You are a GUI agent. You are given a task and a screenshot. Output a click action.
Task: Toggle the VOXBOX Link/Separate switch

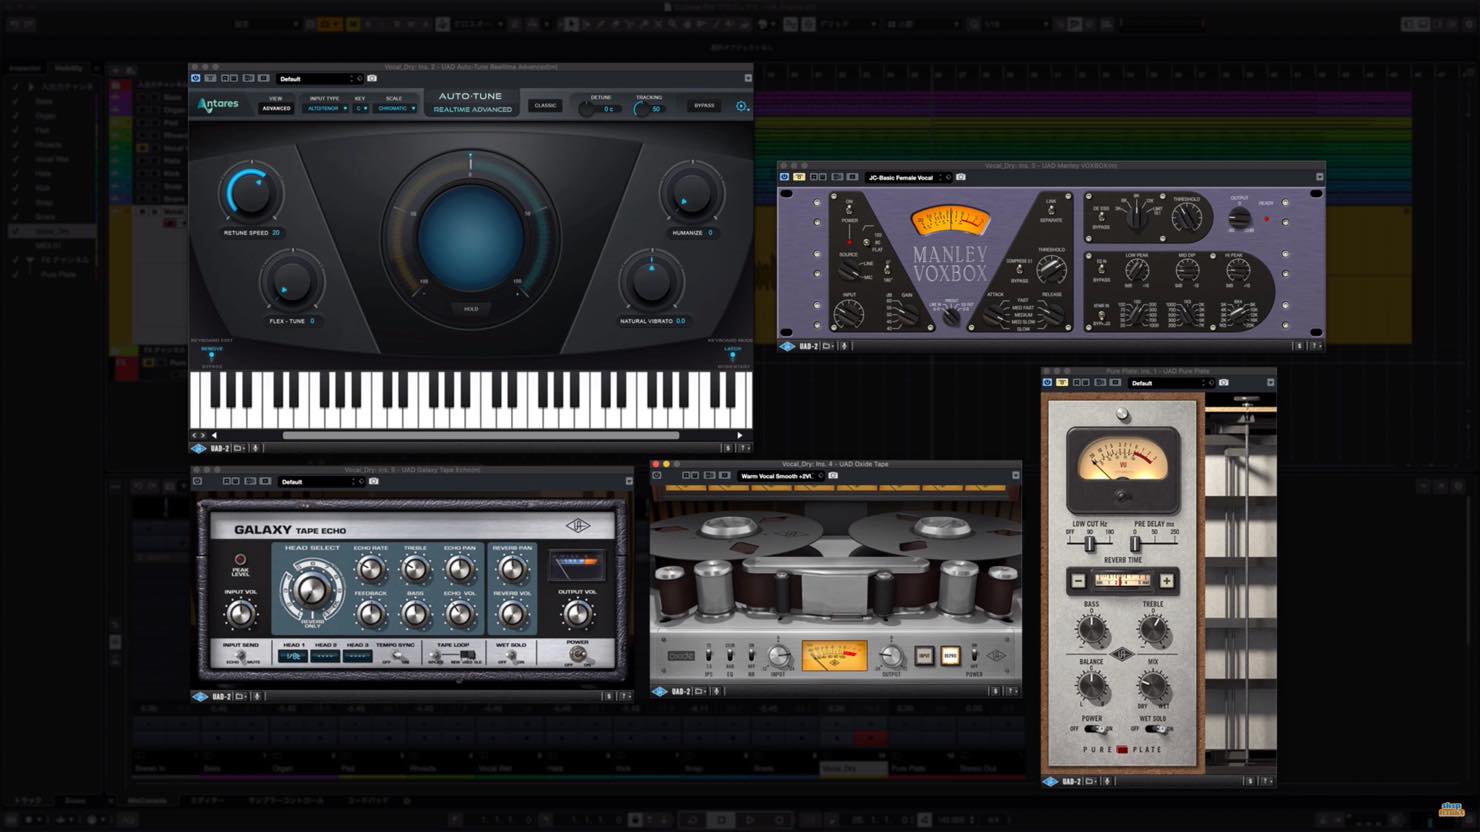click(x=1051, y=210)
